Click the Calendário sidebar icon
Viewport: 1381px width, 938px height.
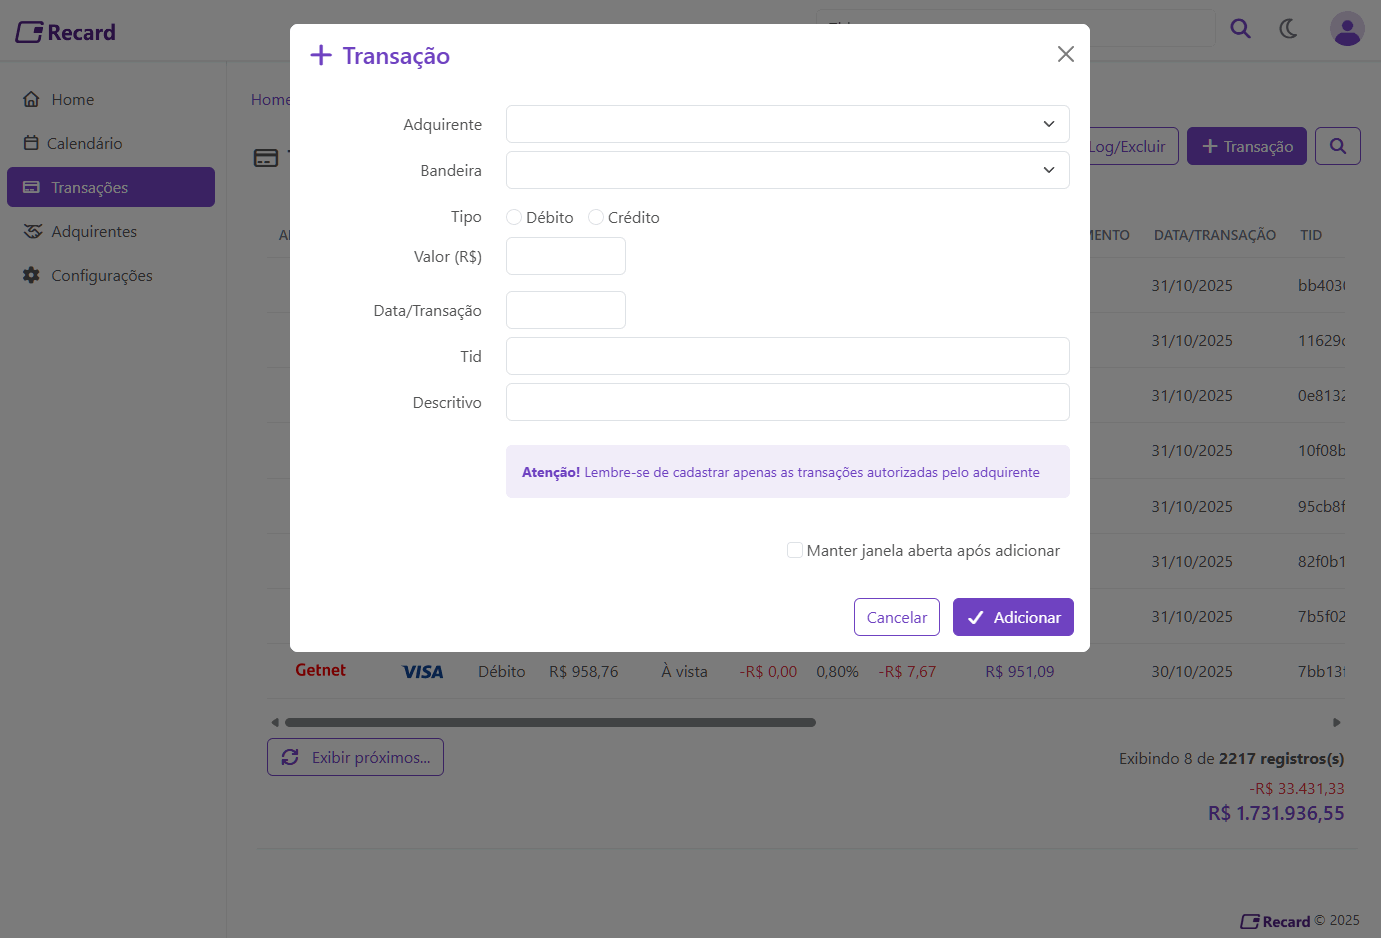tap(31, 143)
